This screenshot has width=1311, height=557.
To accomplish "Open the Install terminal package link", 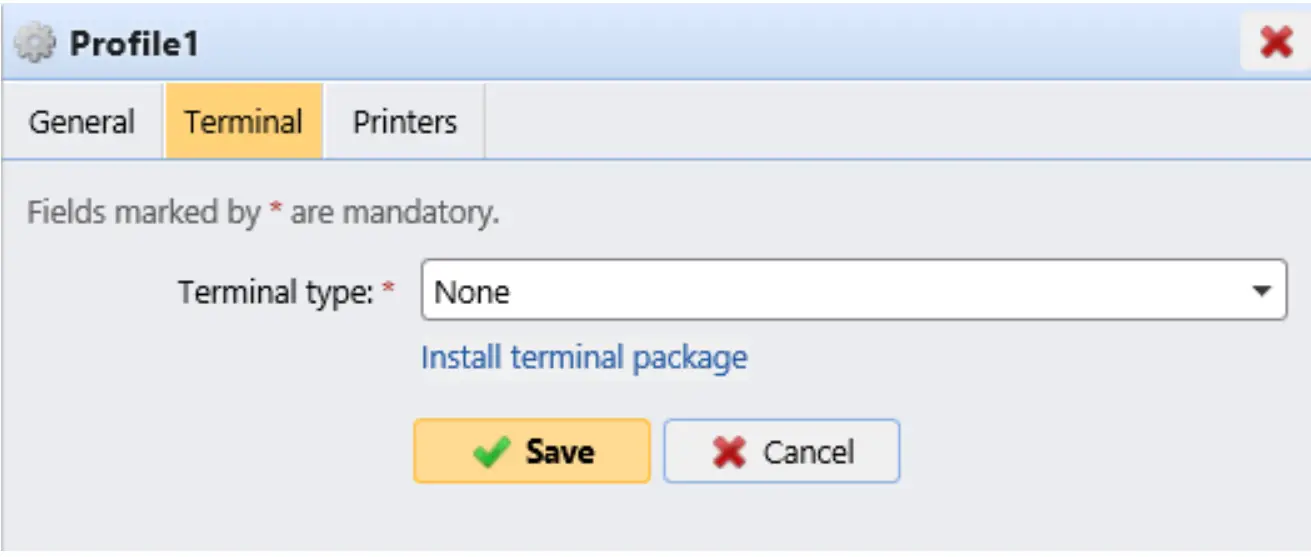I will click(584, 357).
